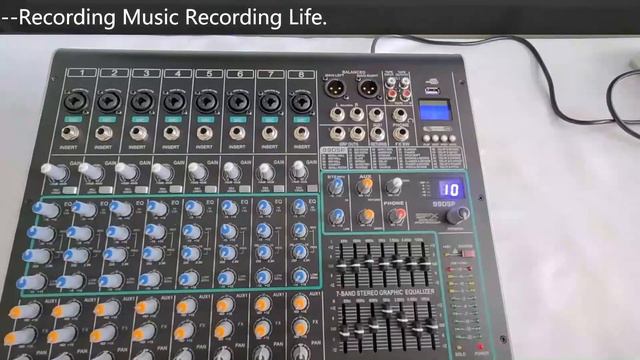Select the channel 2 XLR combo input jack
Screen dimensions: 640x360
coord(109,100)
